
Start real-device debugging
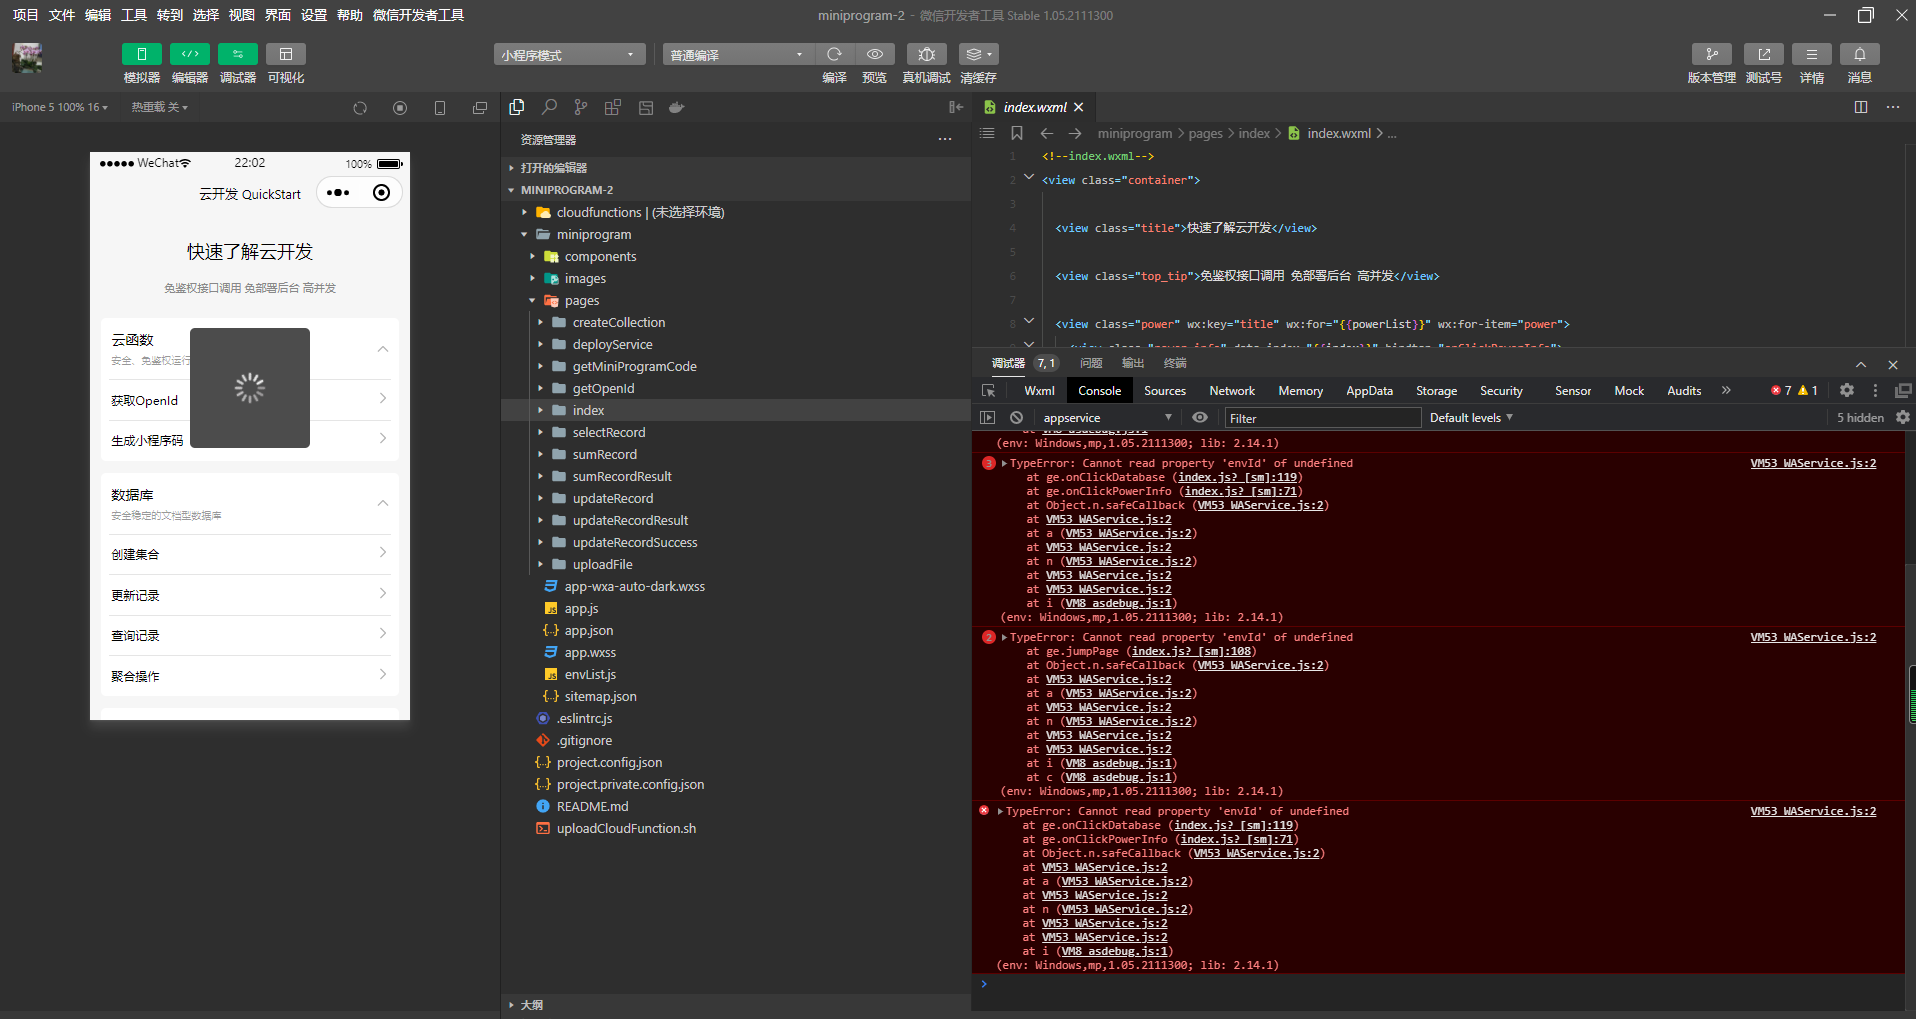(926, 54)
